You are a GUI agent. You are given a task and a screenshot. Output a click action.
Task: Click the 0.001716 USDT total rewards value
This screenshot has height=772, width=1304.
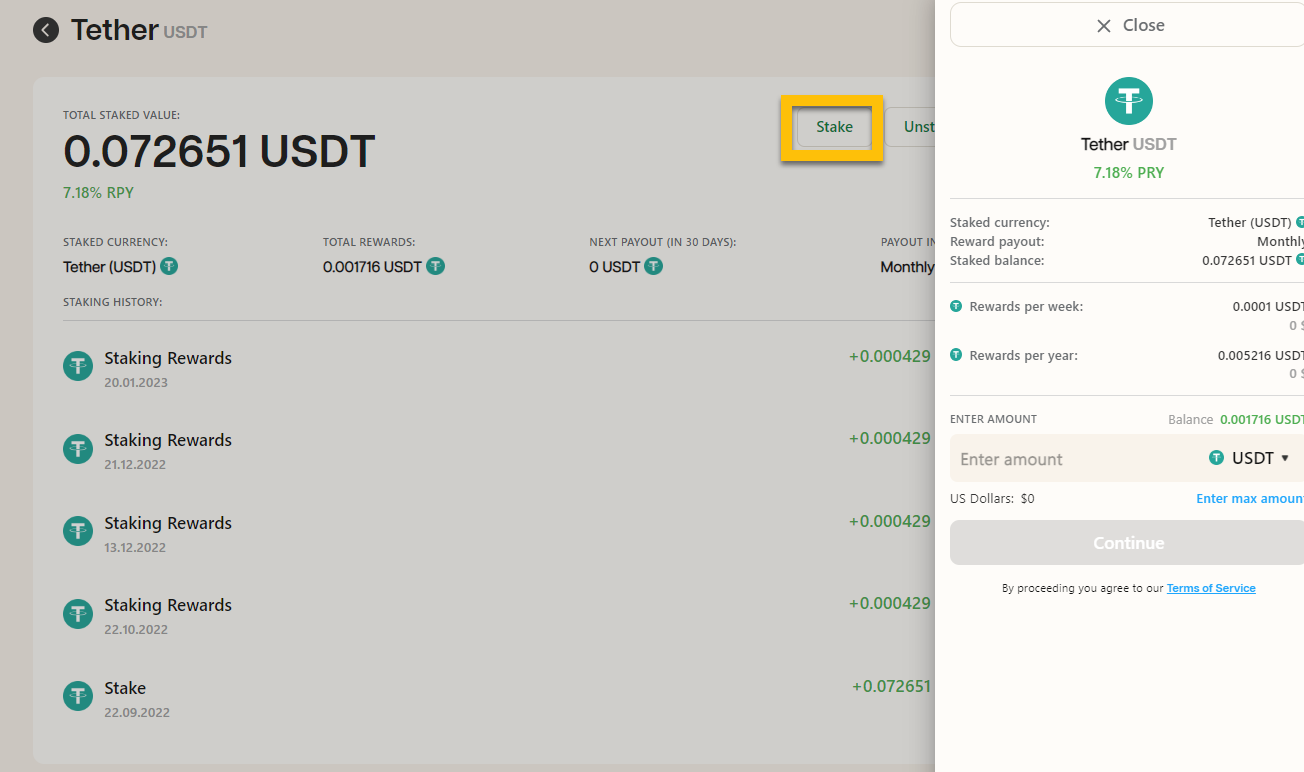372,267
